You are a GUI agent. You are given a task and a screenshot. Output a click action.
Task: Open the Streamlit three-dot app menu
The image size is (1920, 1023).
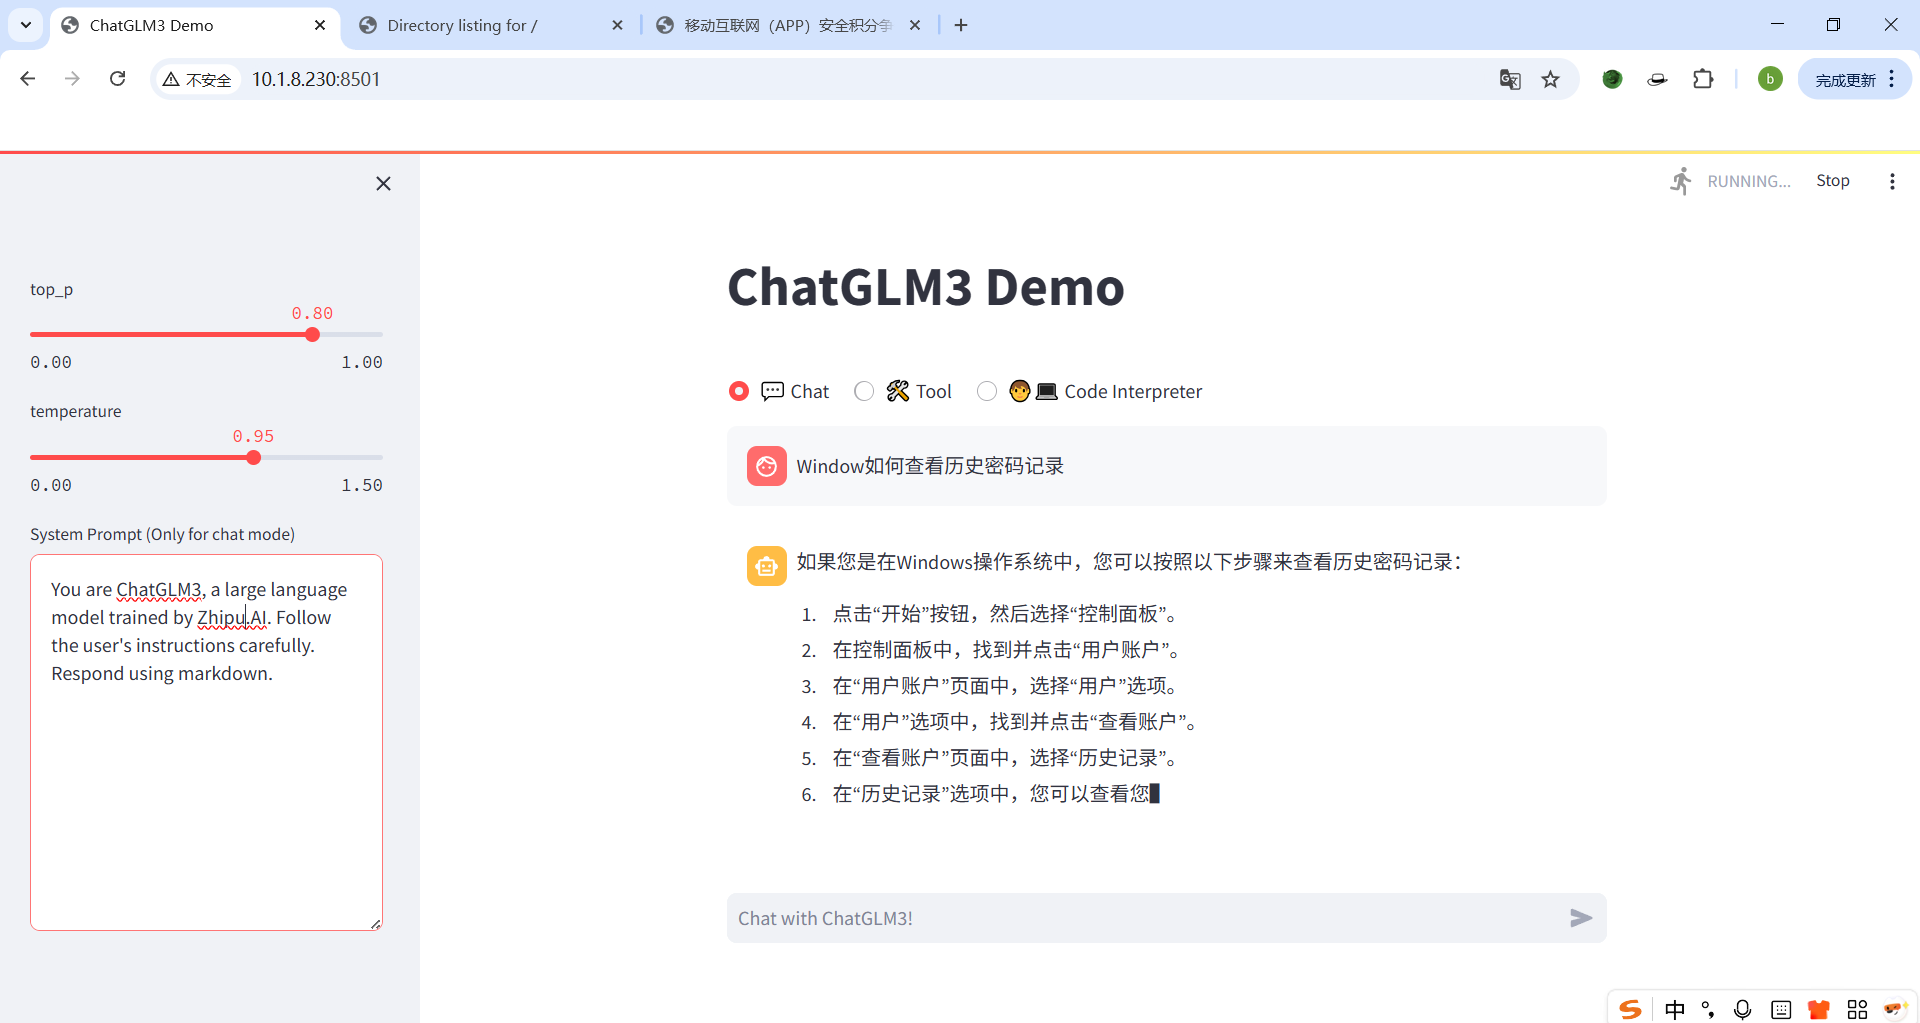click(1891, 181)
